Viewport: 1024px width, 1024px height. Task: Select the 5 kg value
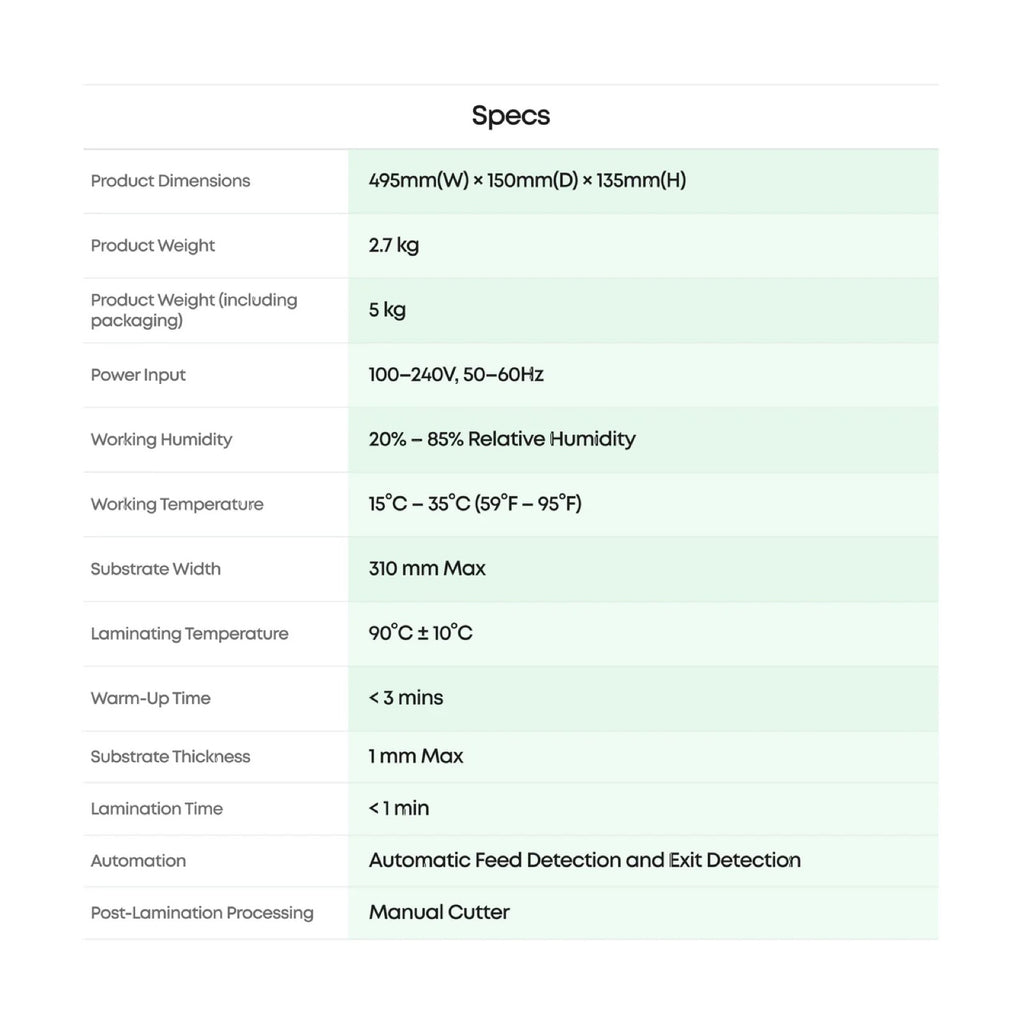(x=387, y=310)
